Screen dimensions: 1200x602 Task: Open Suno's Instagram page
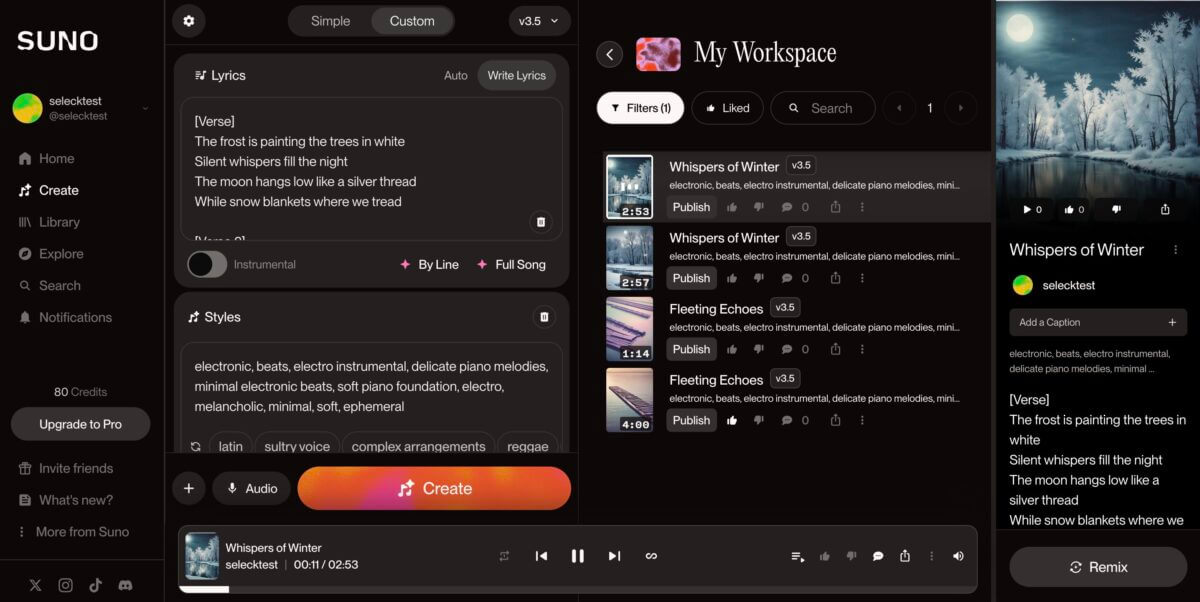point(65,585)
